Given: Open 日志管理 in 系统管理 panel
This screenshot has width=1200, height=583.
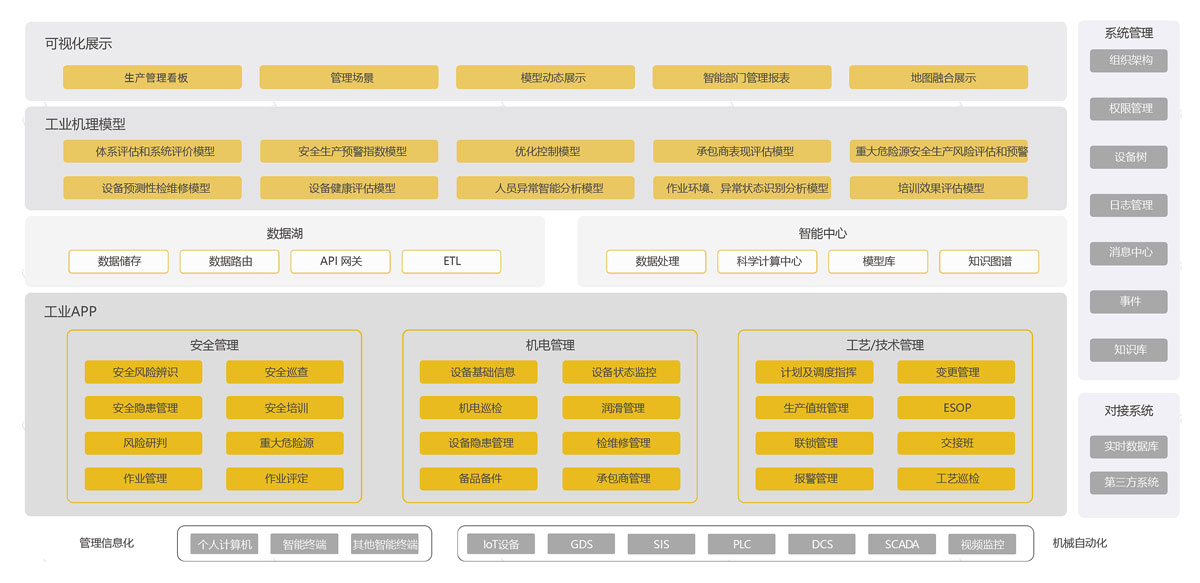Looking at the screenshot, I should [1129, 205].
